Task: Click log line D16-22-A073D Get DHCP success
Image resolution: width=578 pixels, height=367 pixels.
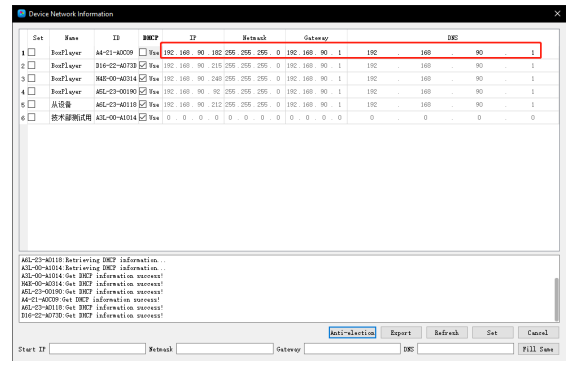Action: [x=92, y=315]
